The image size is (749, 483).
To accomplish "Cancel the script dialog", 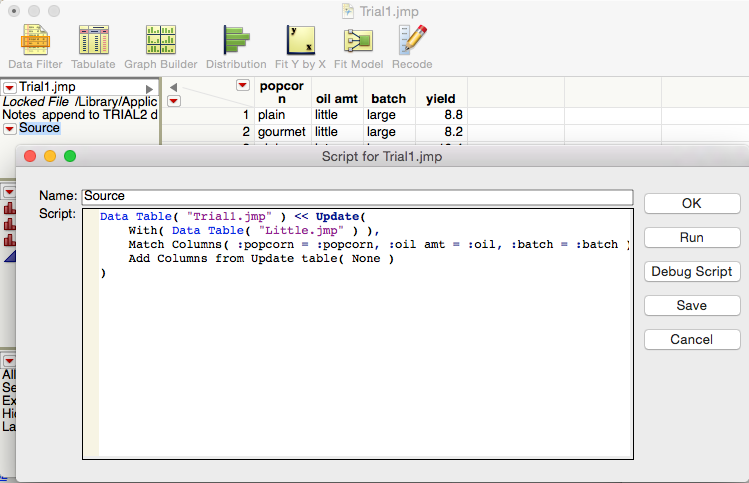I will (x=692, y=339).
